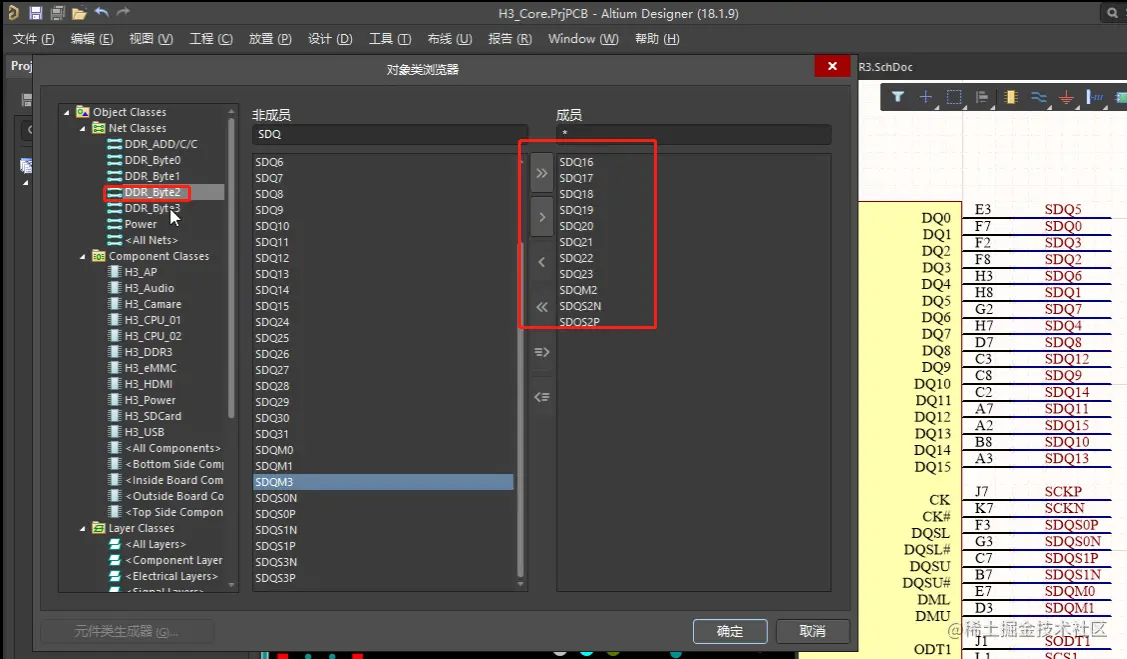This screenshot has height=659, width=1127.
Task: Collapse the Layer Classes node
Action: coord(83,528)
